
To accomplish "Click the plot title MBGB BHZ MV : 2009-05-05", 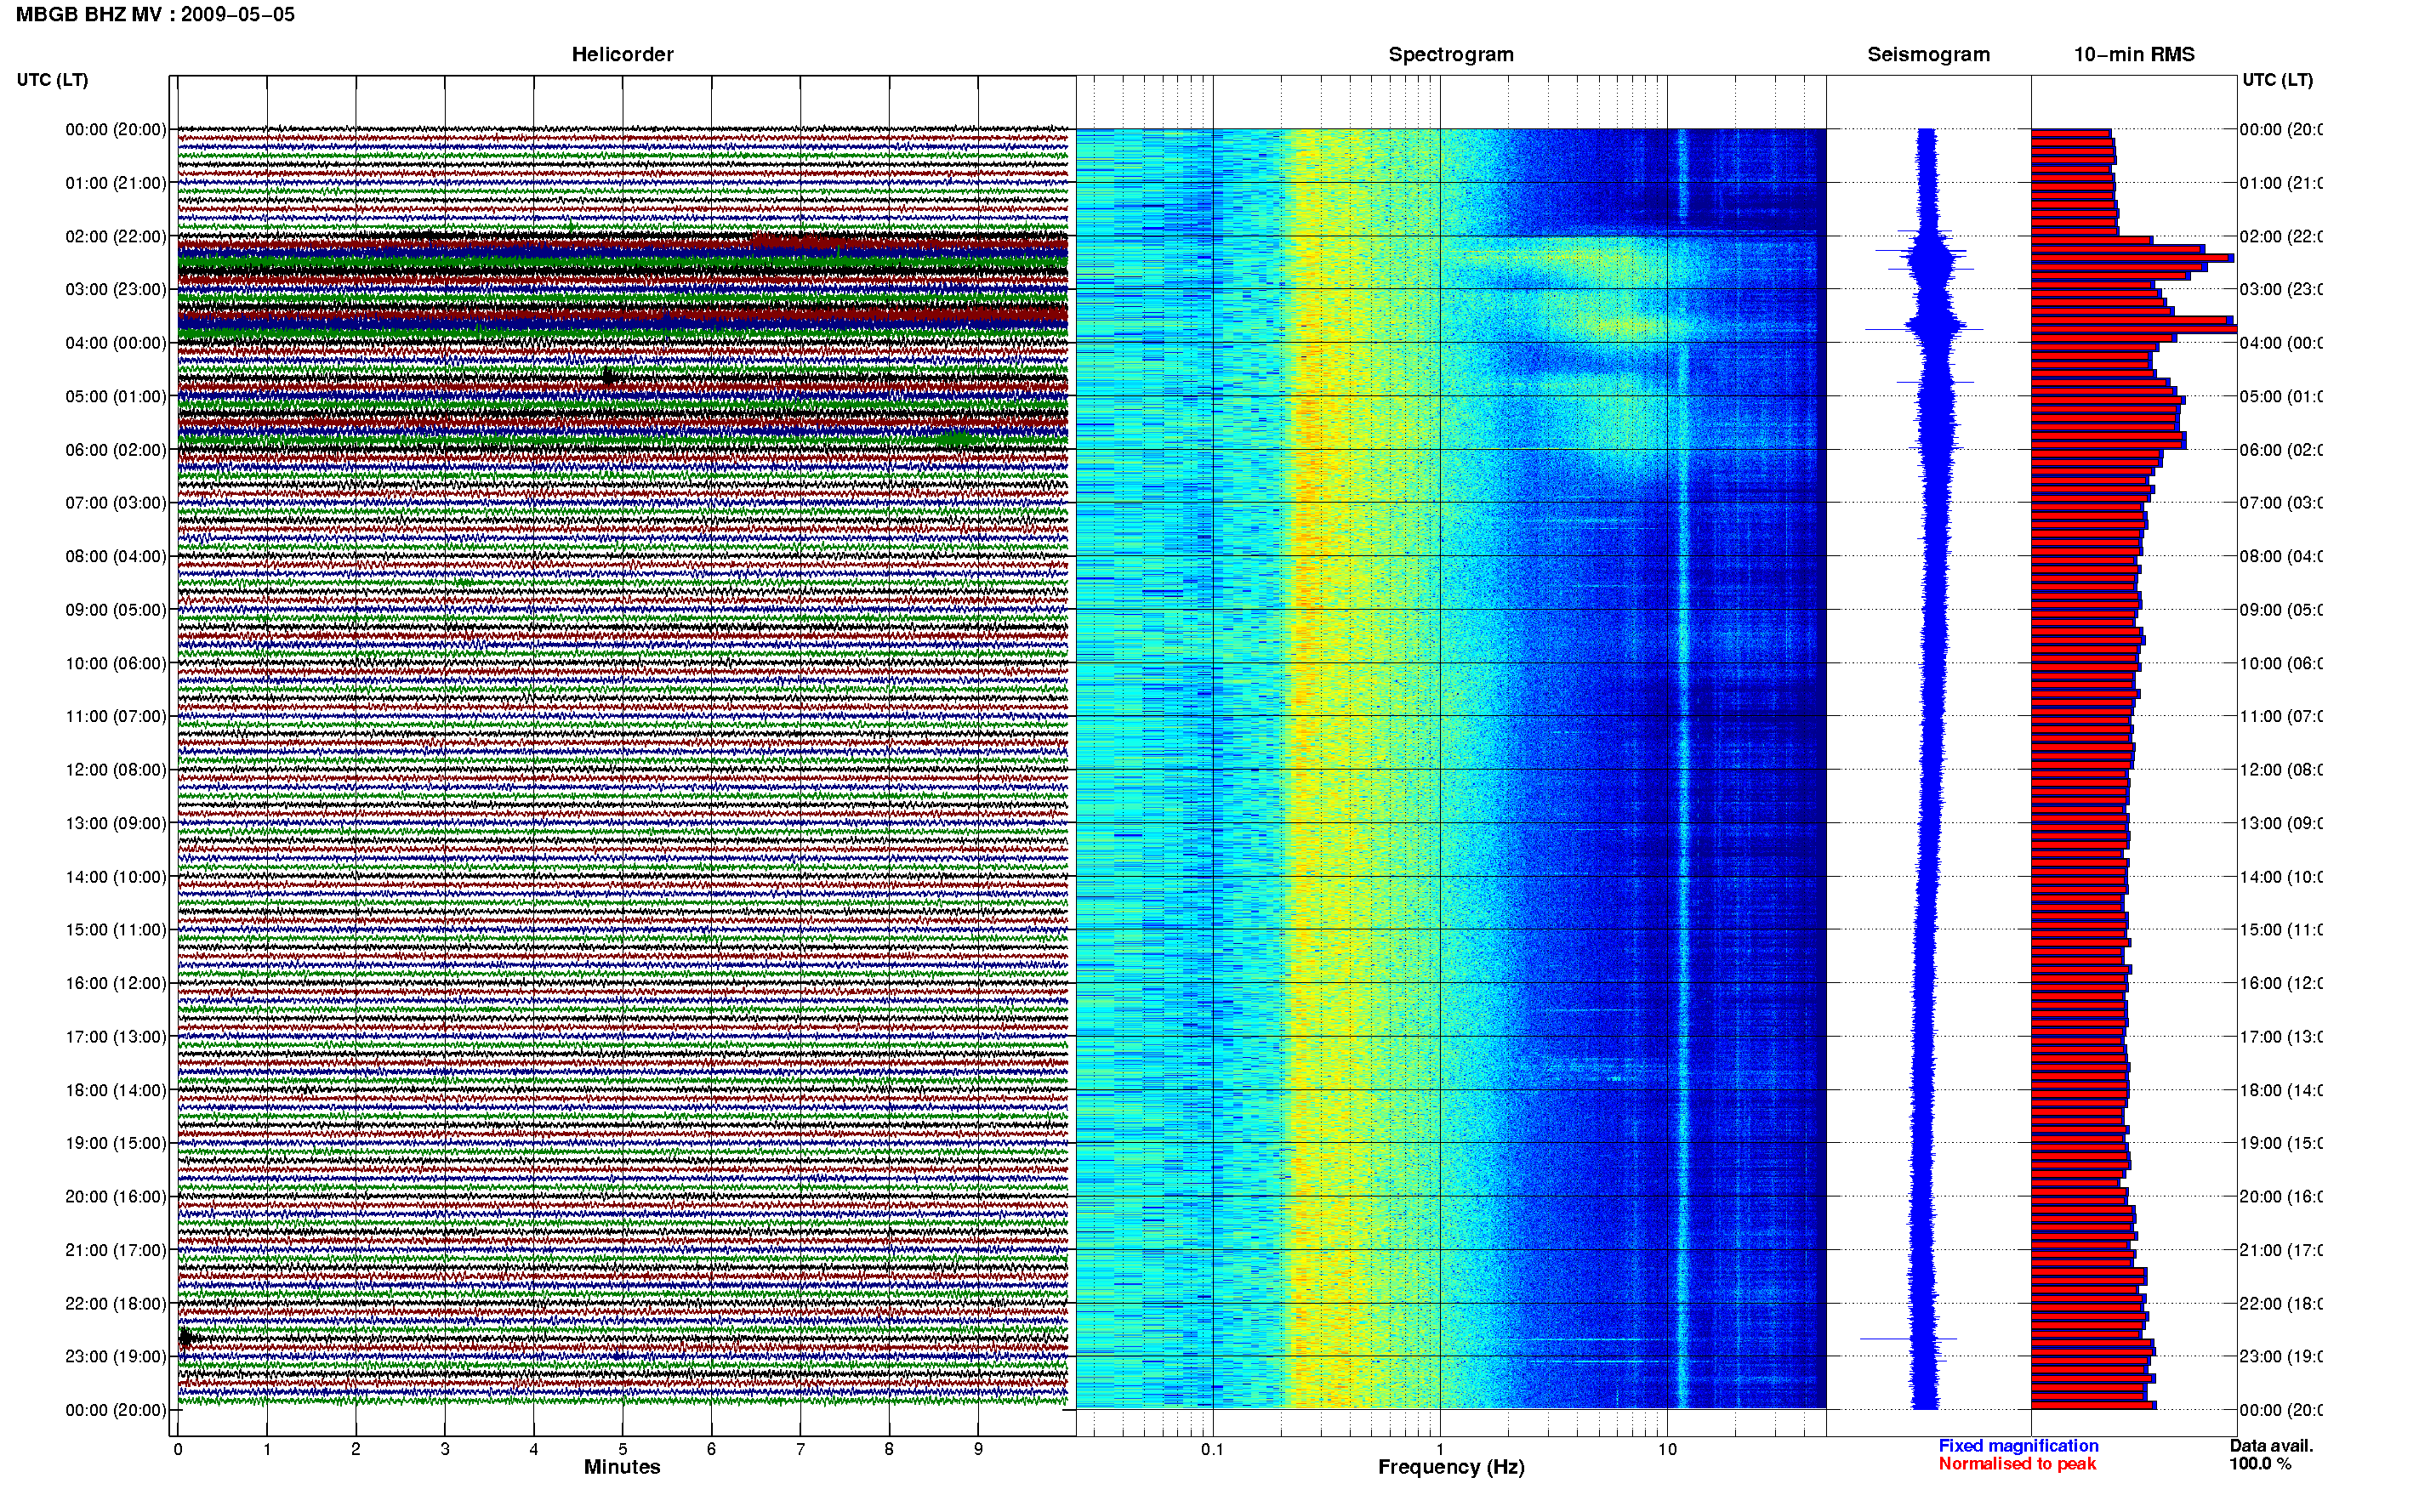I will [x=155, y=15].
